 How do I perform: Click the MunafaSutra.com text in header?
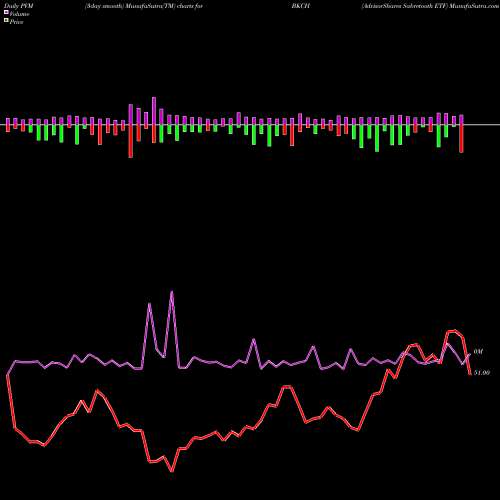click(x=474, y=6)
